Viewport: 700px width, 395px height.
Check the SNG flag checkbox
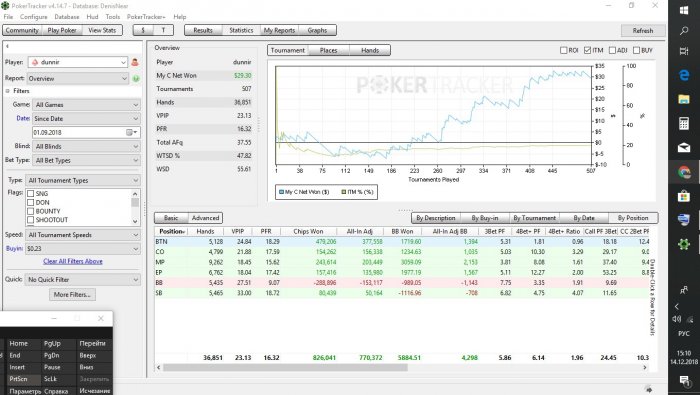tap(30, 194)
